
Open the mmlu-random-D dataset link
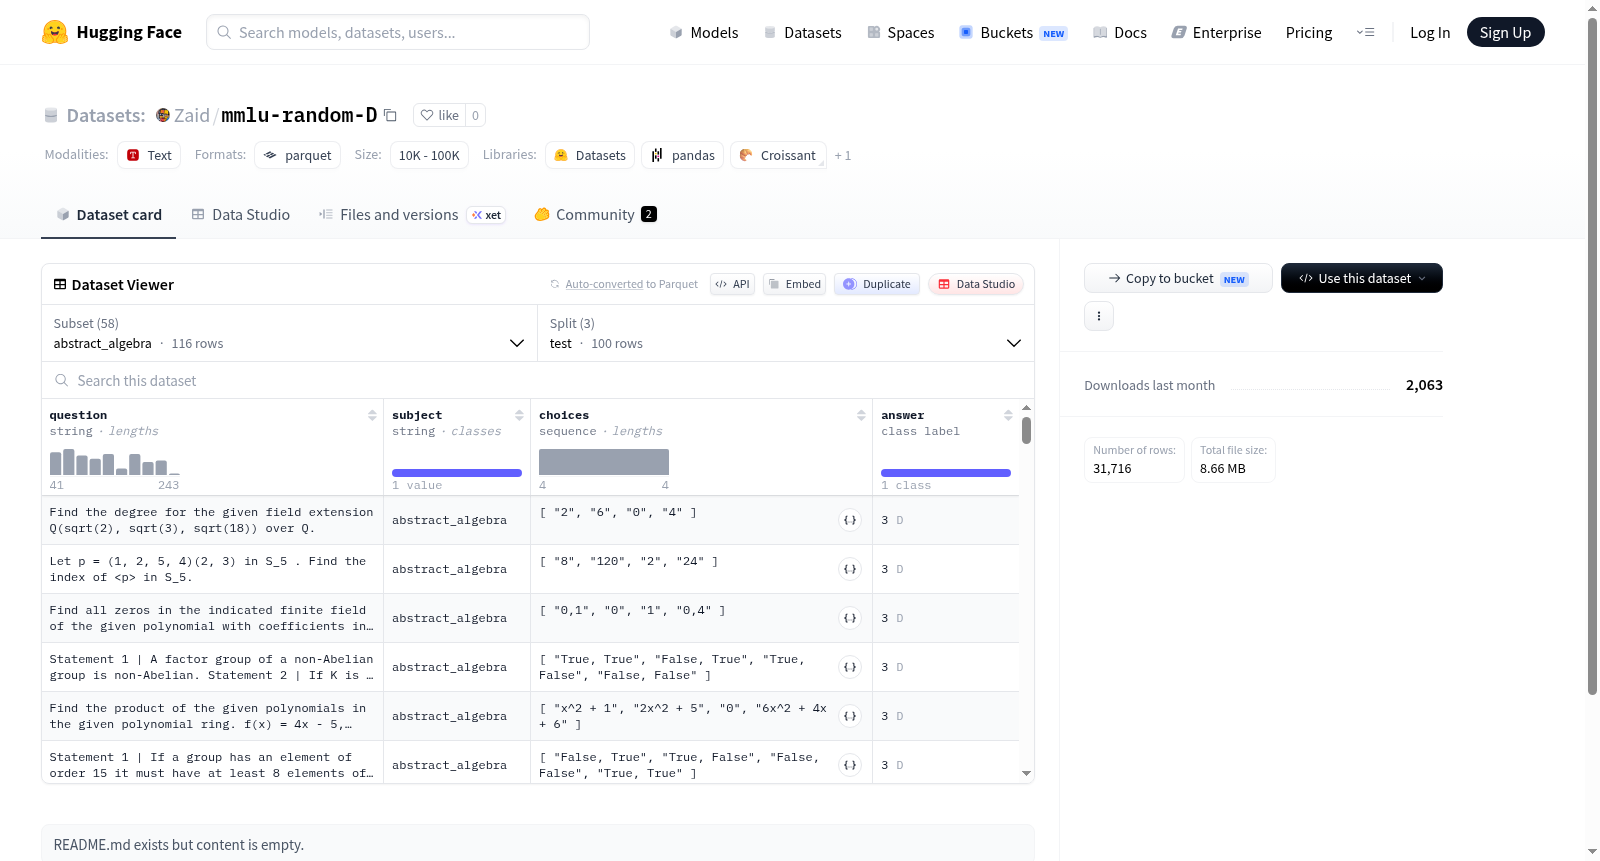tap(299, 115)
